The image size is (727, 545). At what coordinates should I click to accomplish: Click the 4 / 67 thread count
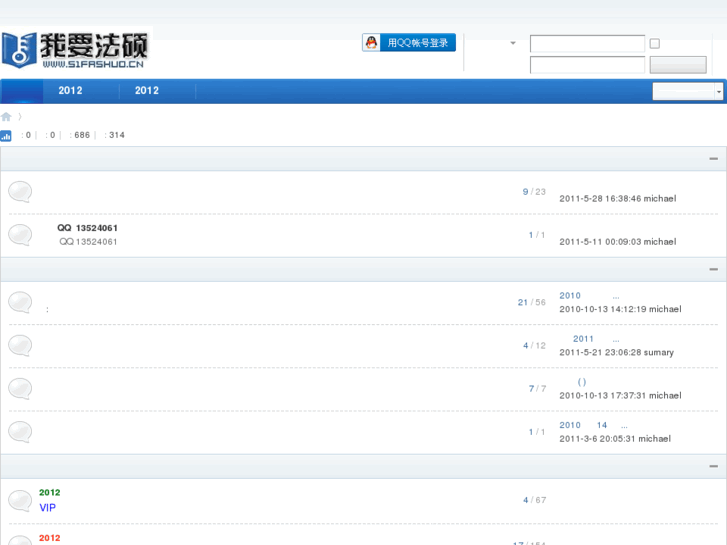coord(534,500)
